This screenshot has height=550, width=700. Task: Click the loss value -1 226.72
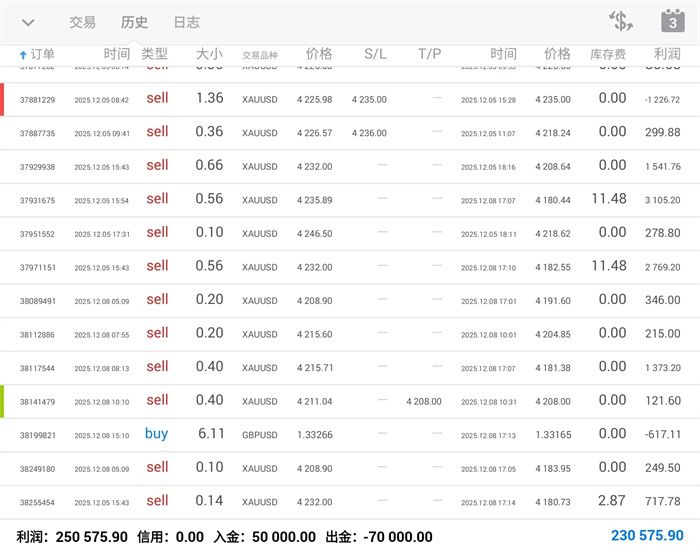pos(662,100)
